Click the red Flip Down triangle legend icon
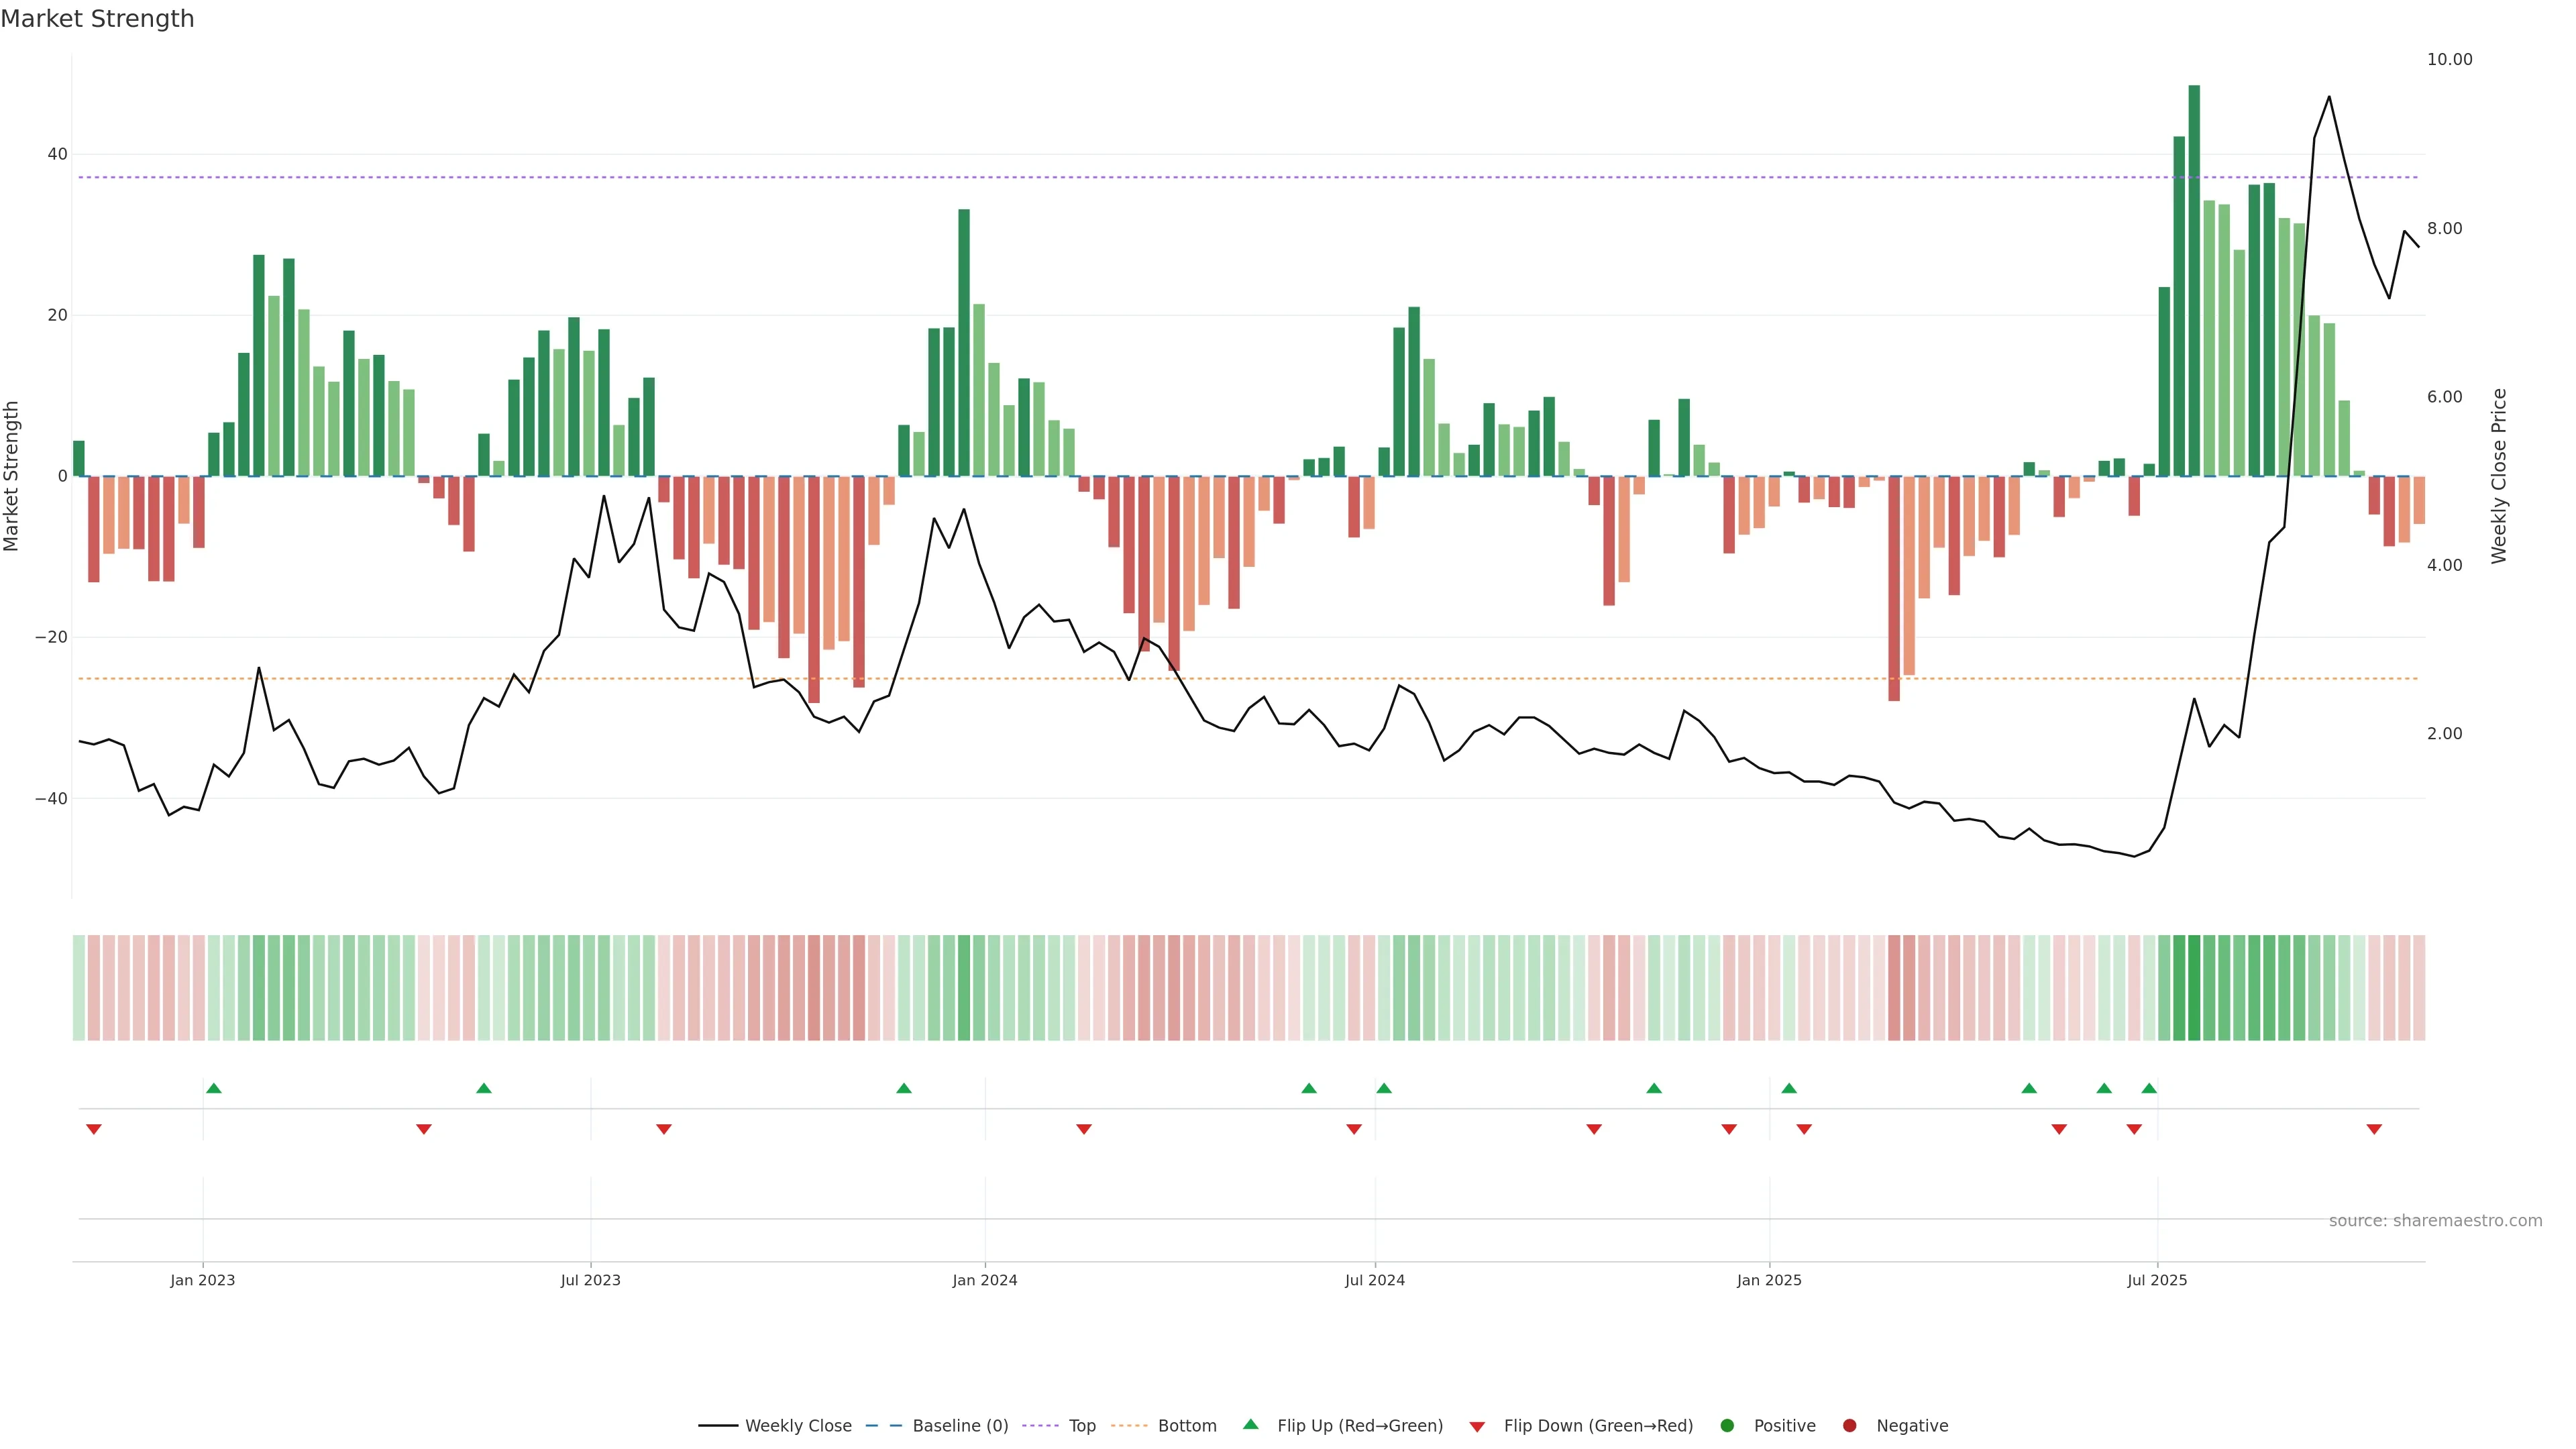Image resolution: width=2576 pixels, height=1449 pixels. pyautogui.click(x=1477, y=1426)
